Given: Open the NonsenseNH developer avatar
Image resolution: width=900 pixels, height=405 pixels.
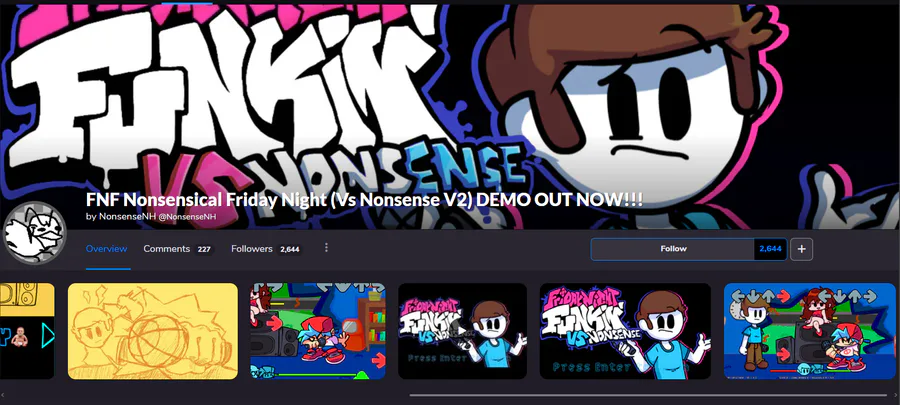Looking at the screenshot, I should [x=34, y=233].
